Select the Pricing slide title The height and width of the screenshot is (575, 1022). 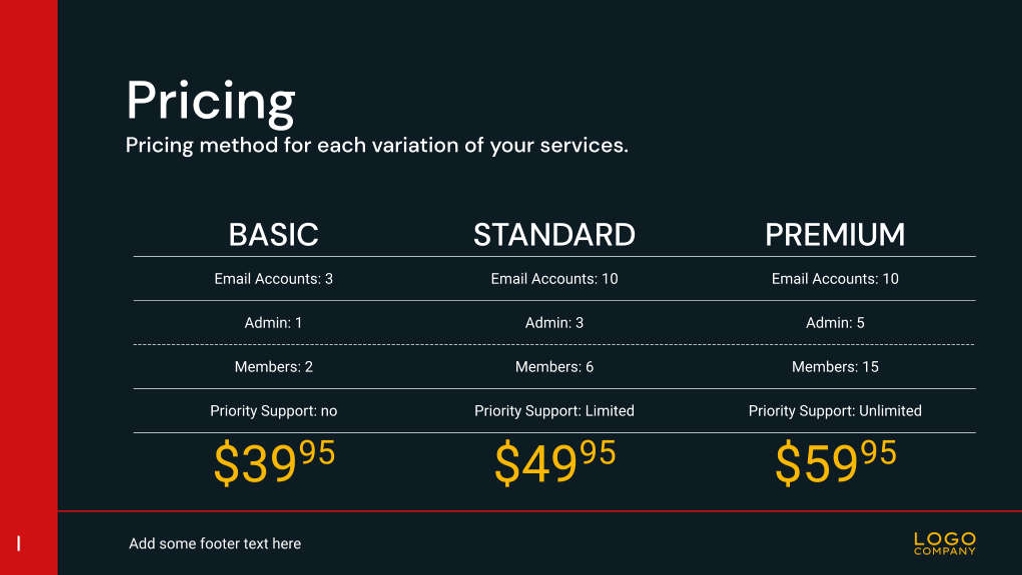pos(211,101)
